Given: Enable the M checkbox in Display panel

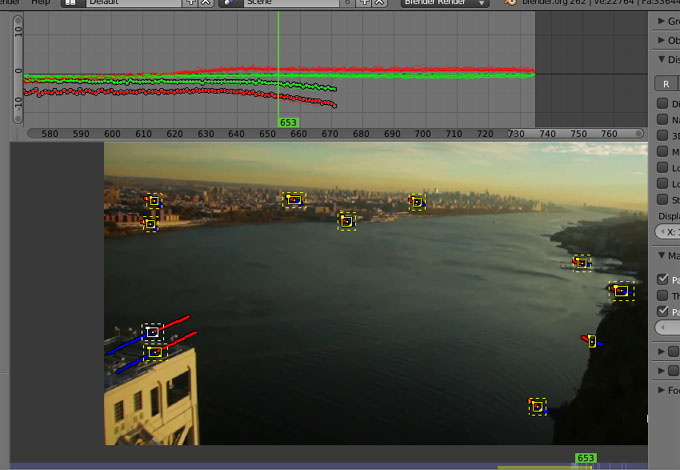Looking at the screenshot, I should coord(662,151).
